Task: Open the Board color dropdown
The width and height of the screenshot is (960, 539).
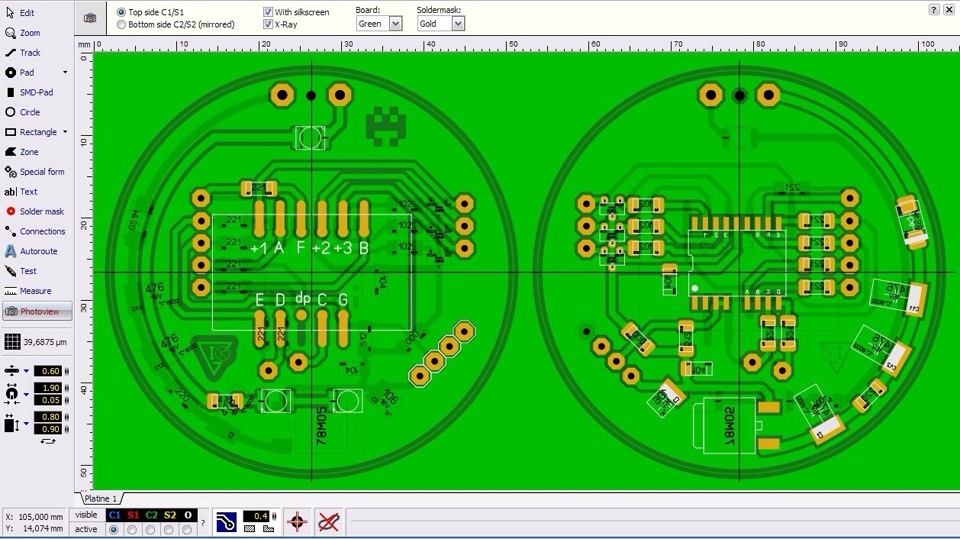Action: click(396, 24)
